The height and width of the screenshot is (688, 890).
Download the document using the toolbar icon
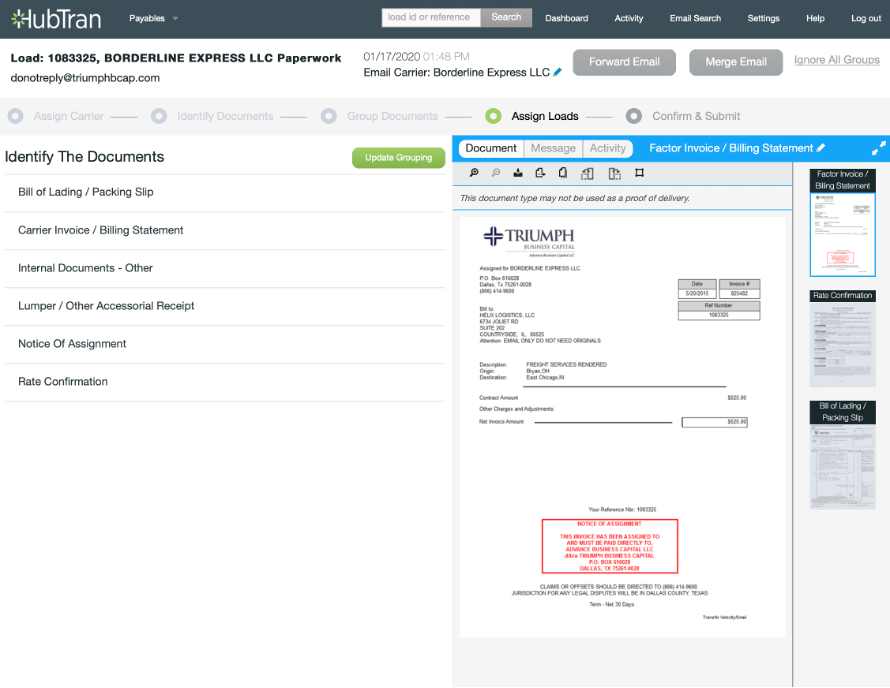tap(518, 173)
